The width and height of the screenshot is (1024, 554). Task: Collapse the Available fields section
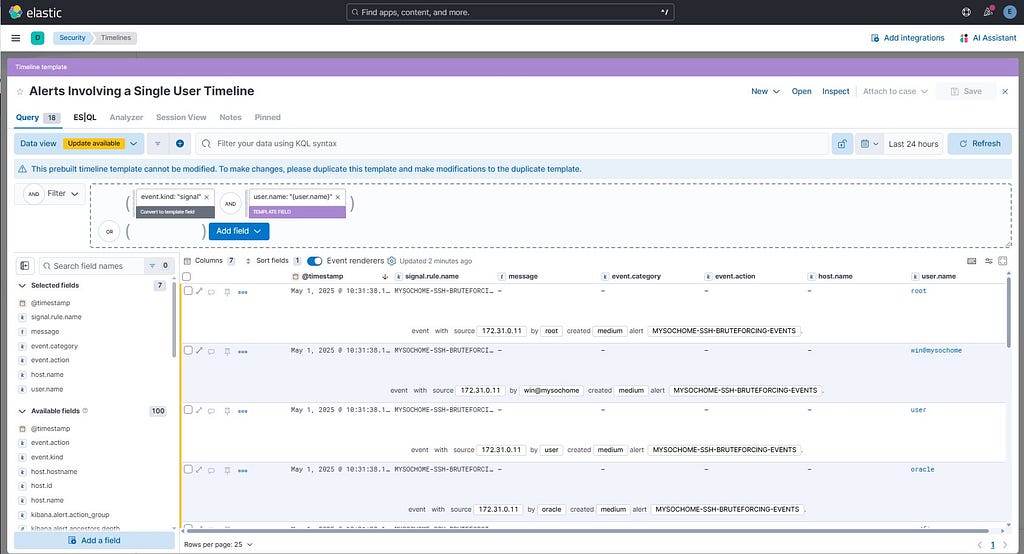[x=22, y=411]
